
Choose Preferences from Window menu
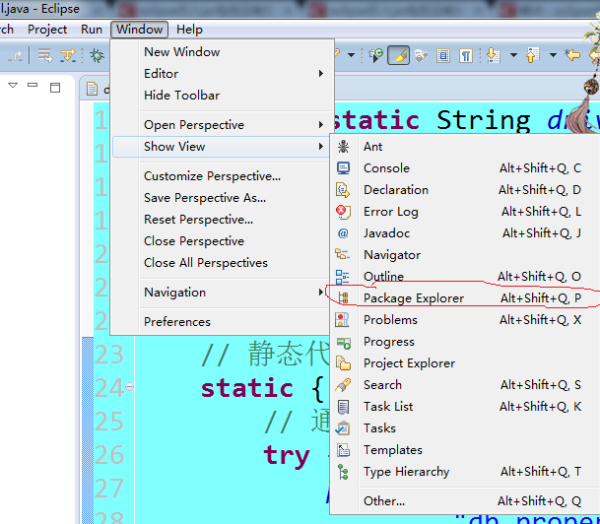click(x=177, y=322)
